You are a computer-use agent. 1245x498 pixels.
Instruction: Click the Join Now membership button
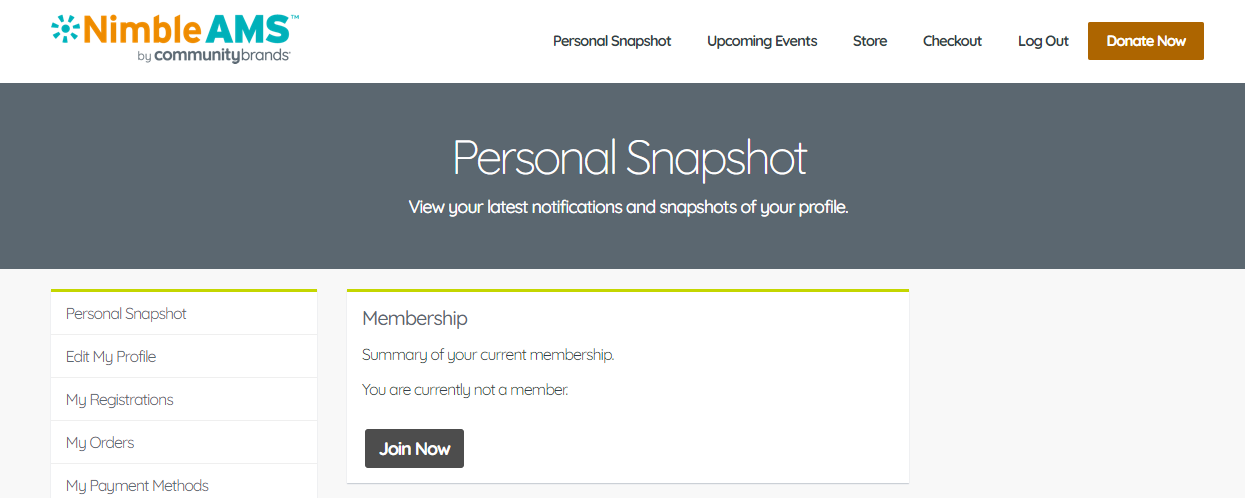(x=414, y=449)
